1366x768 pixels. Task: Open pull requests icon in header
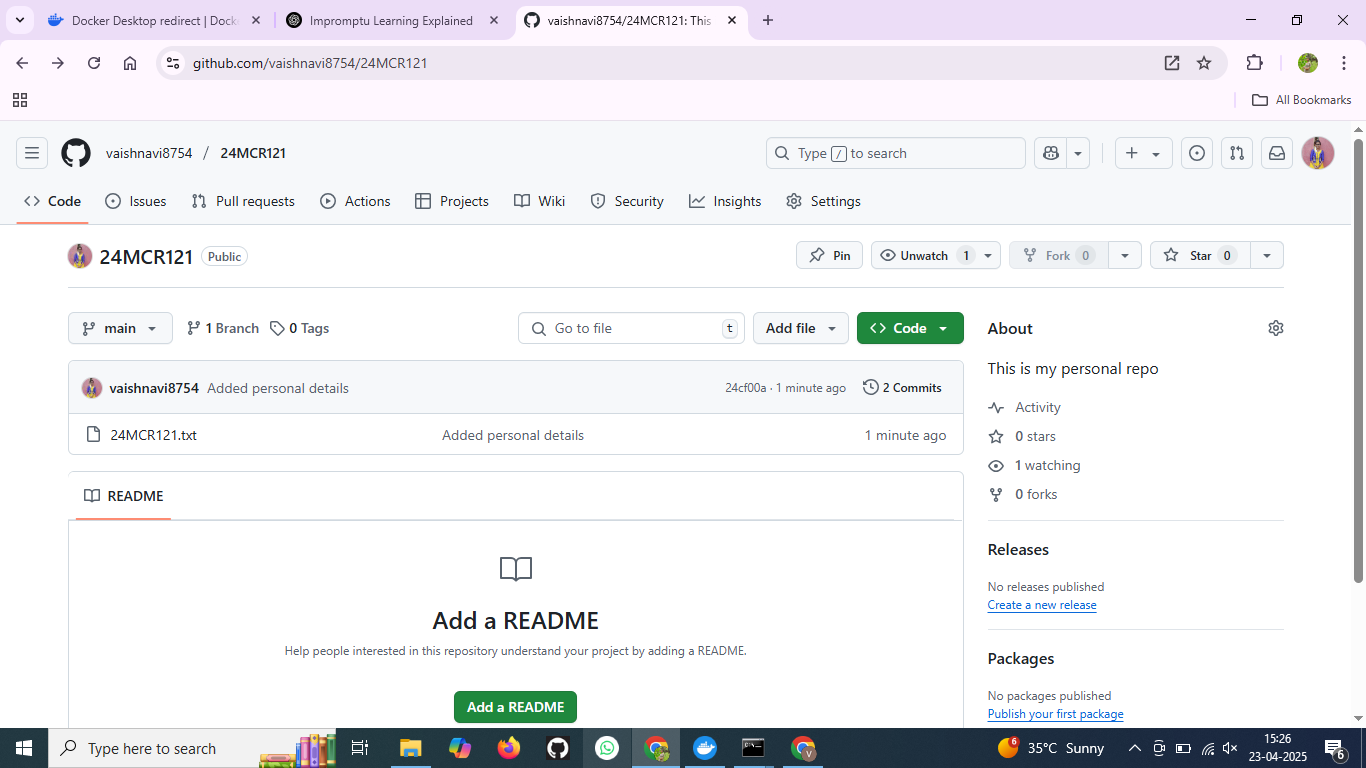click(x=1237, y=153)
